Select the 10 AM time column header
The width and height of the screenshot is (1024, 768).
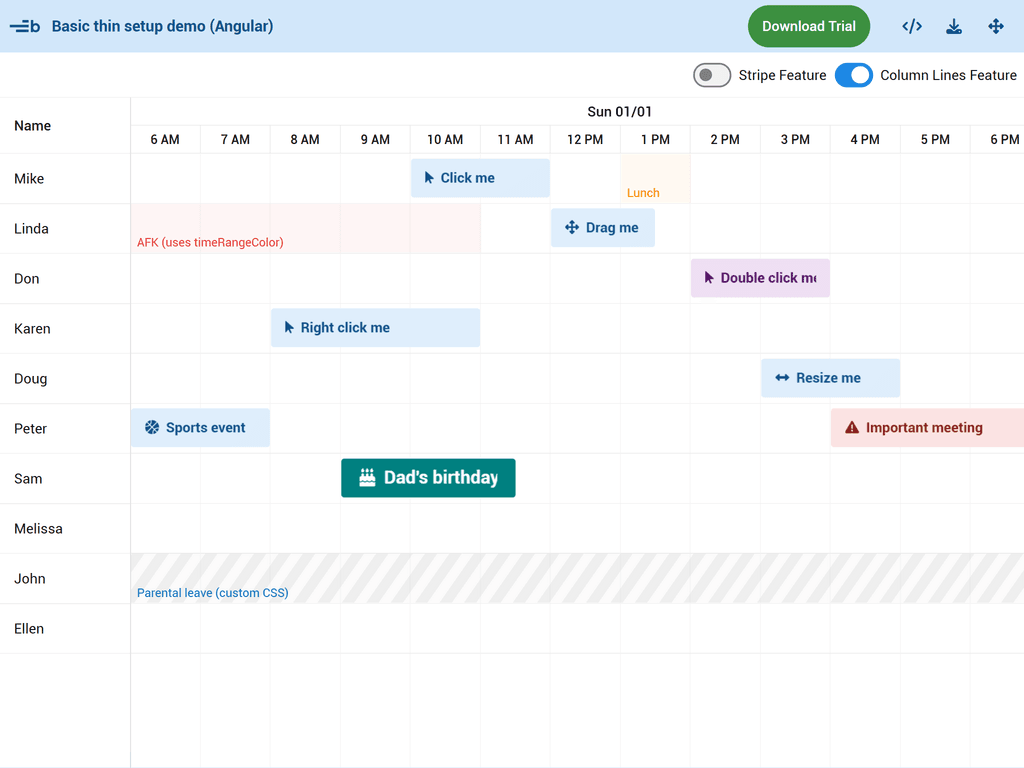445,140
